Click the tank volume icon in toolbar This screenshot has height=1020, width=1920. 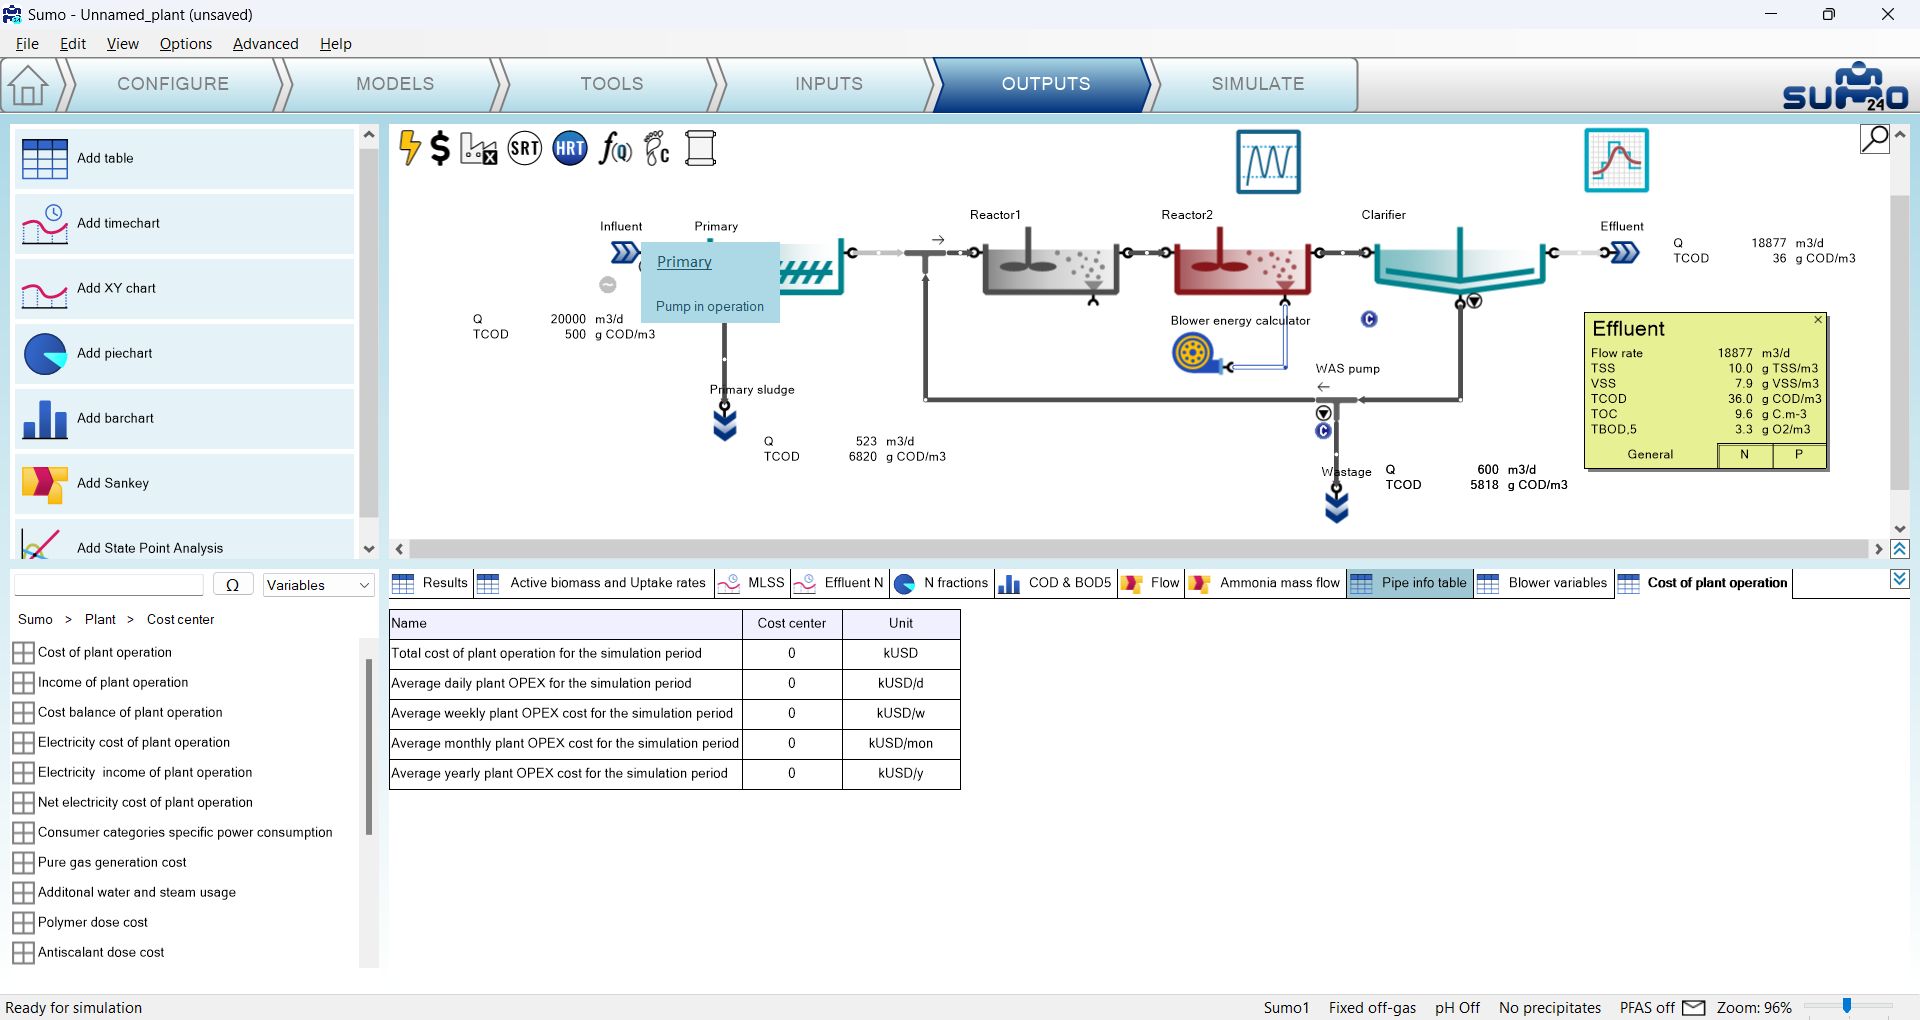click(701, 149)
